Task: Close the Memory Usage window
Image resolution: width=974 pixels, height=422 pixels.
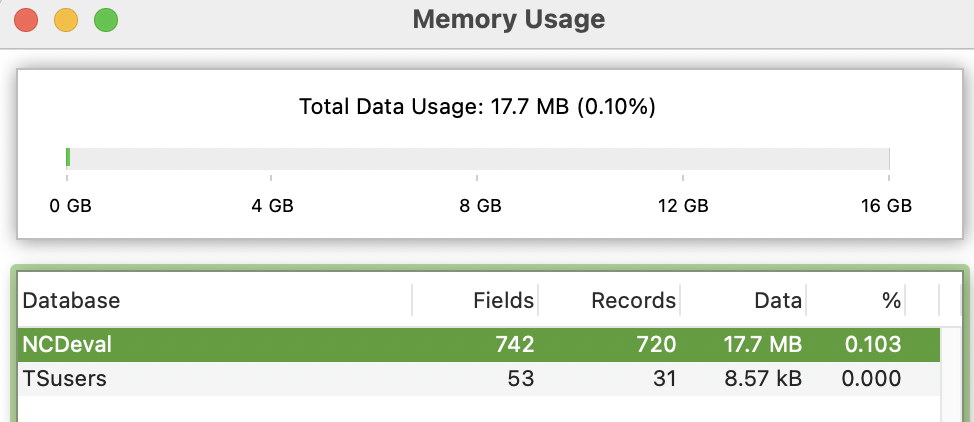Action: pos(26,19)
